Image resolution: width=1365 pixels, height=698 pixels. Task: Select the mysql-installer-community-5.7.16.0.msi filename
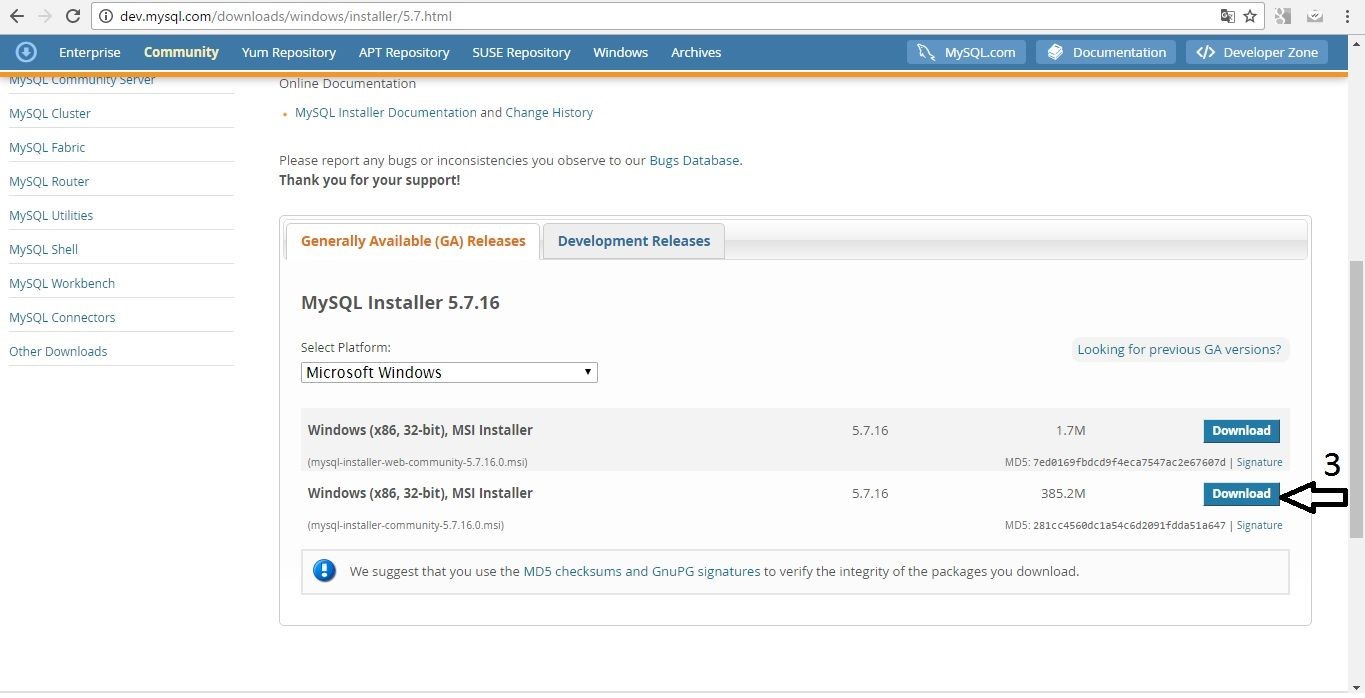point(406,525)
